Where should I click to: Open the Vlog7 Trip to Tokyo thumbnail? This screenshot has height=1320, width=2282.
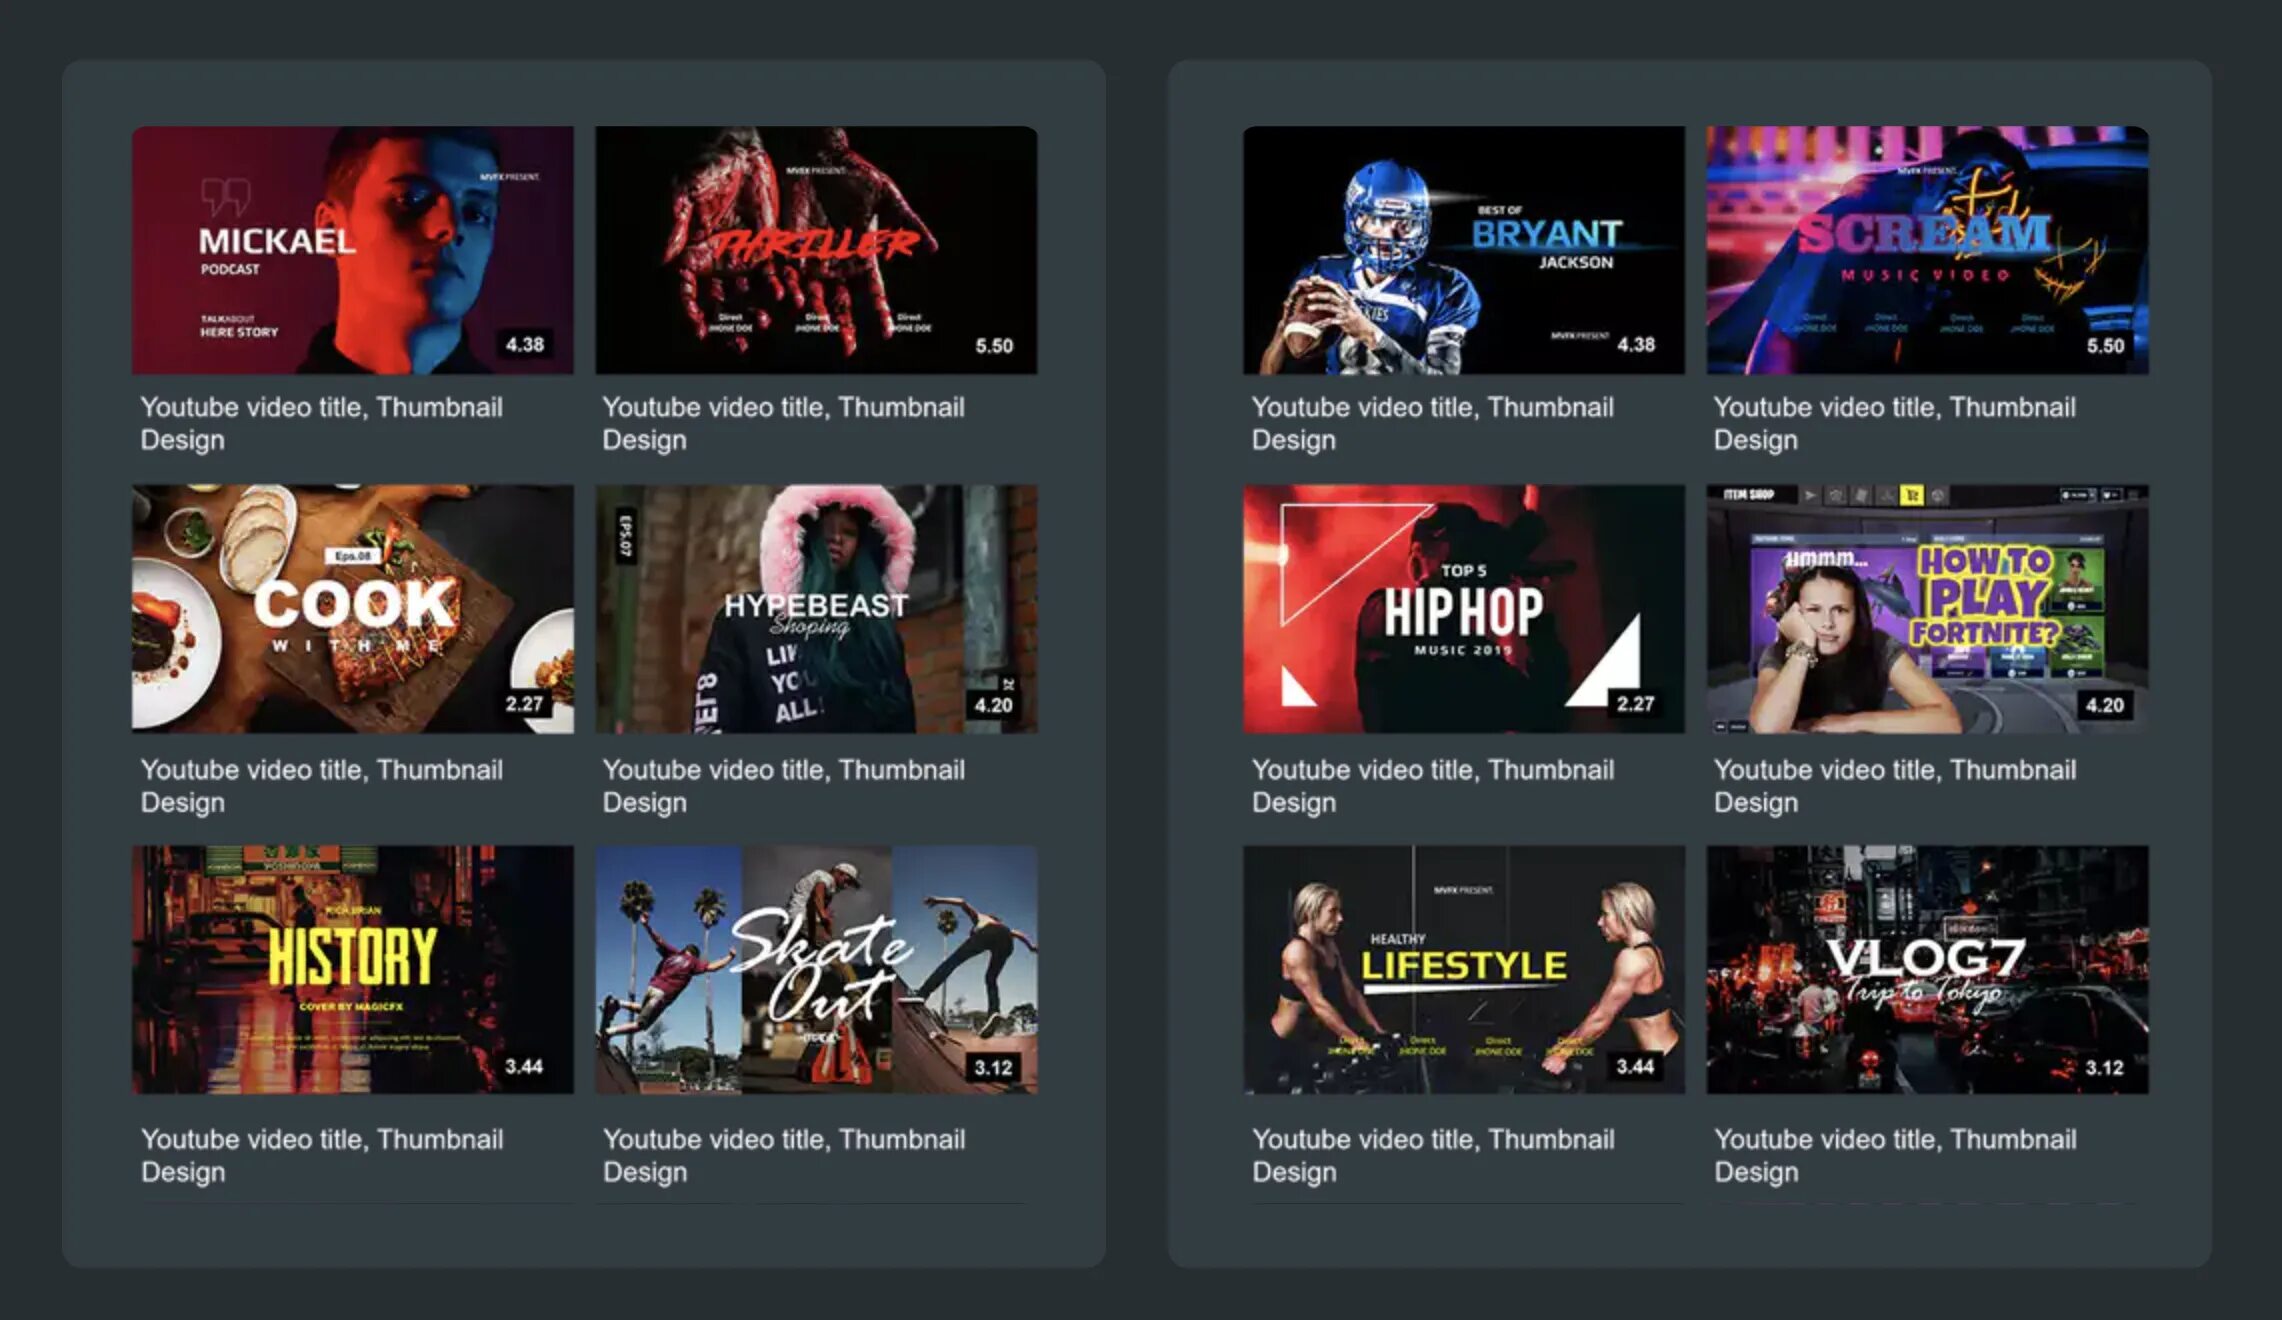coord(1927,969)
